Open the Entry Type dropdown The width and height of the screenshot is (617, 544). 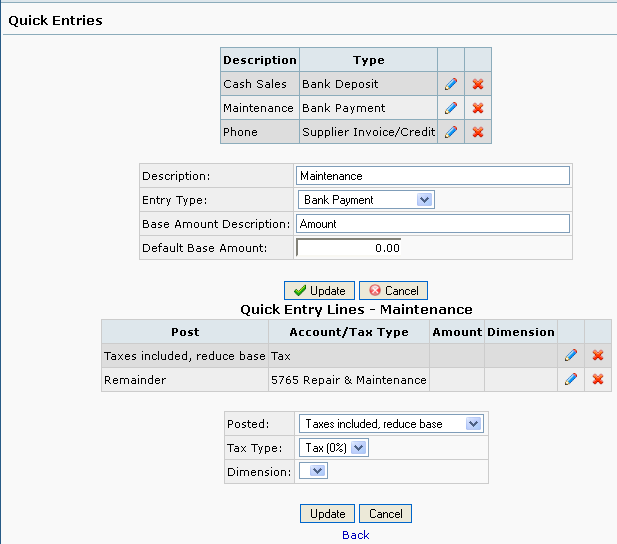pyautogui.click(x=366, y=200)
